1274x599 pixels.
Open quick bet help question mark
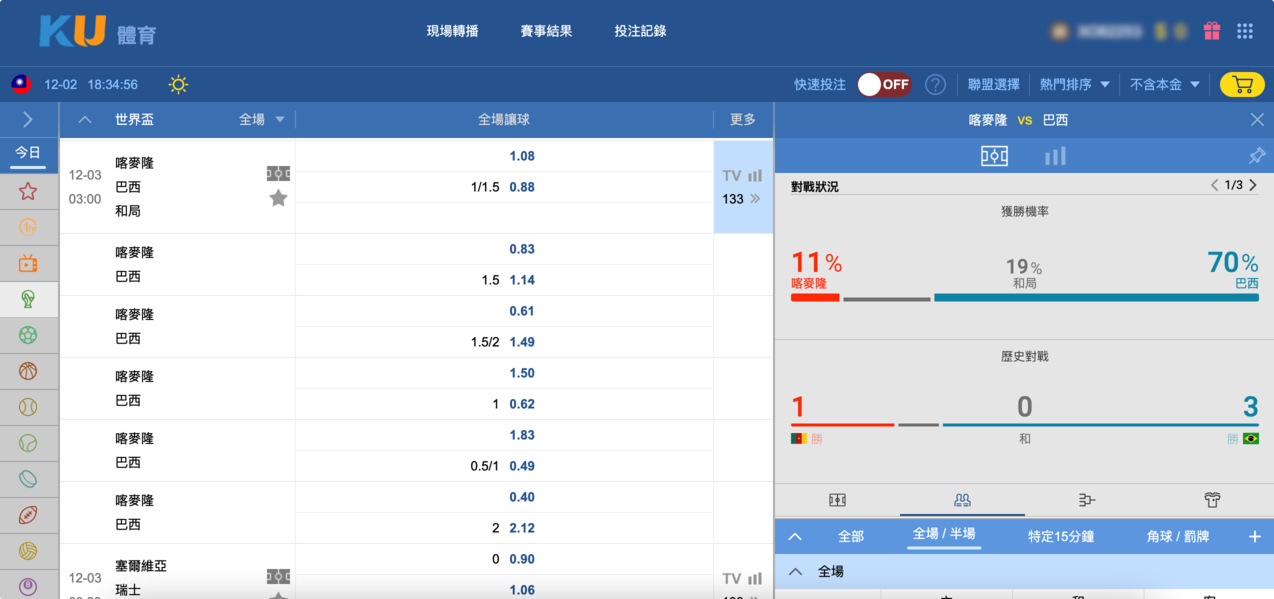pos(935,85)
